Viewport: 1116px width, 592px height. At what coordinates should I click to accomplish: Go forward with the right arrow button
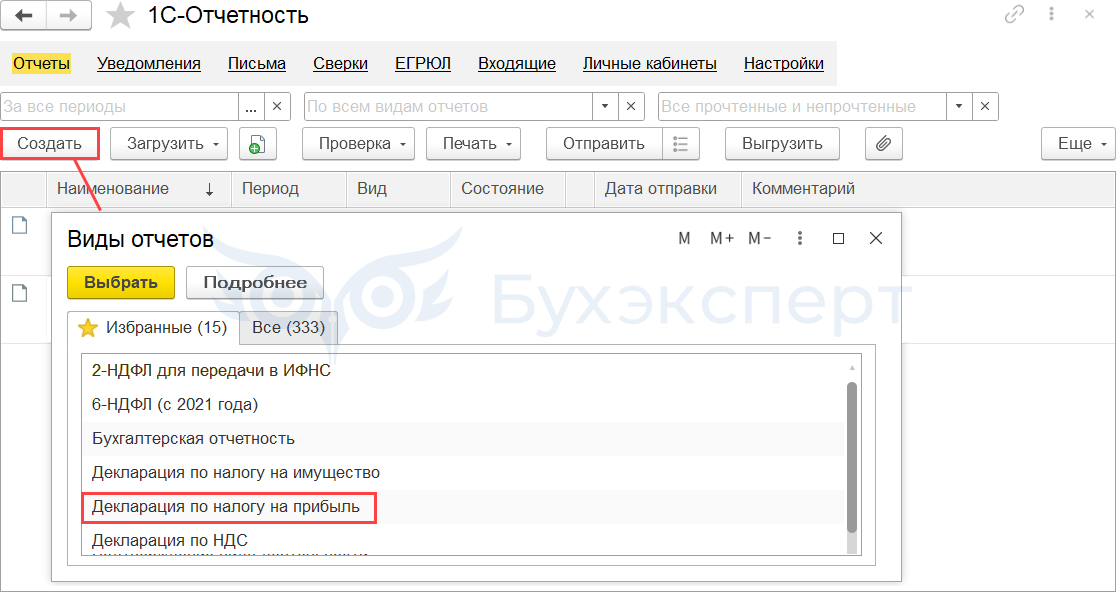(69, 15)
